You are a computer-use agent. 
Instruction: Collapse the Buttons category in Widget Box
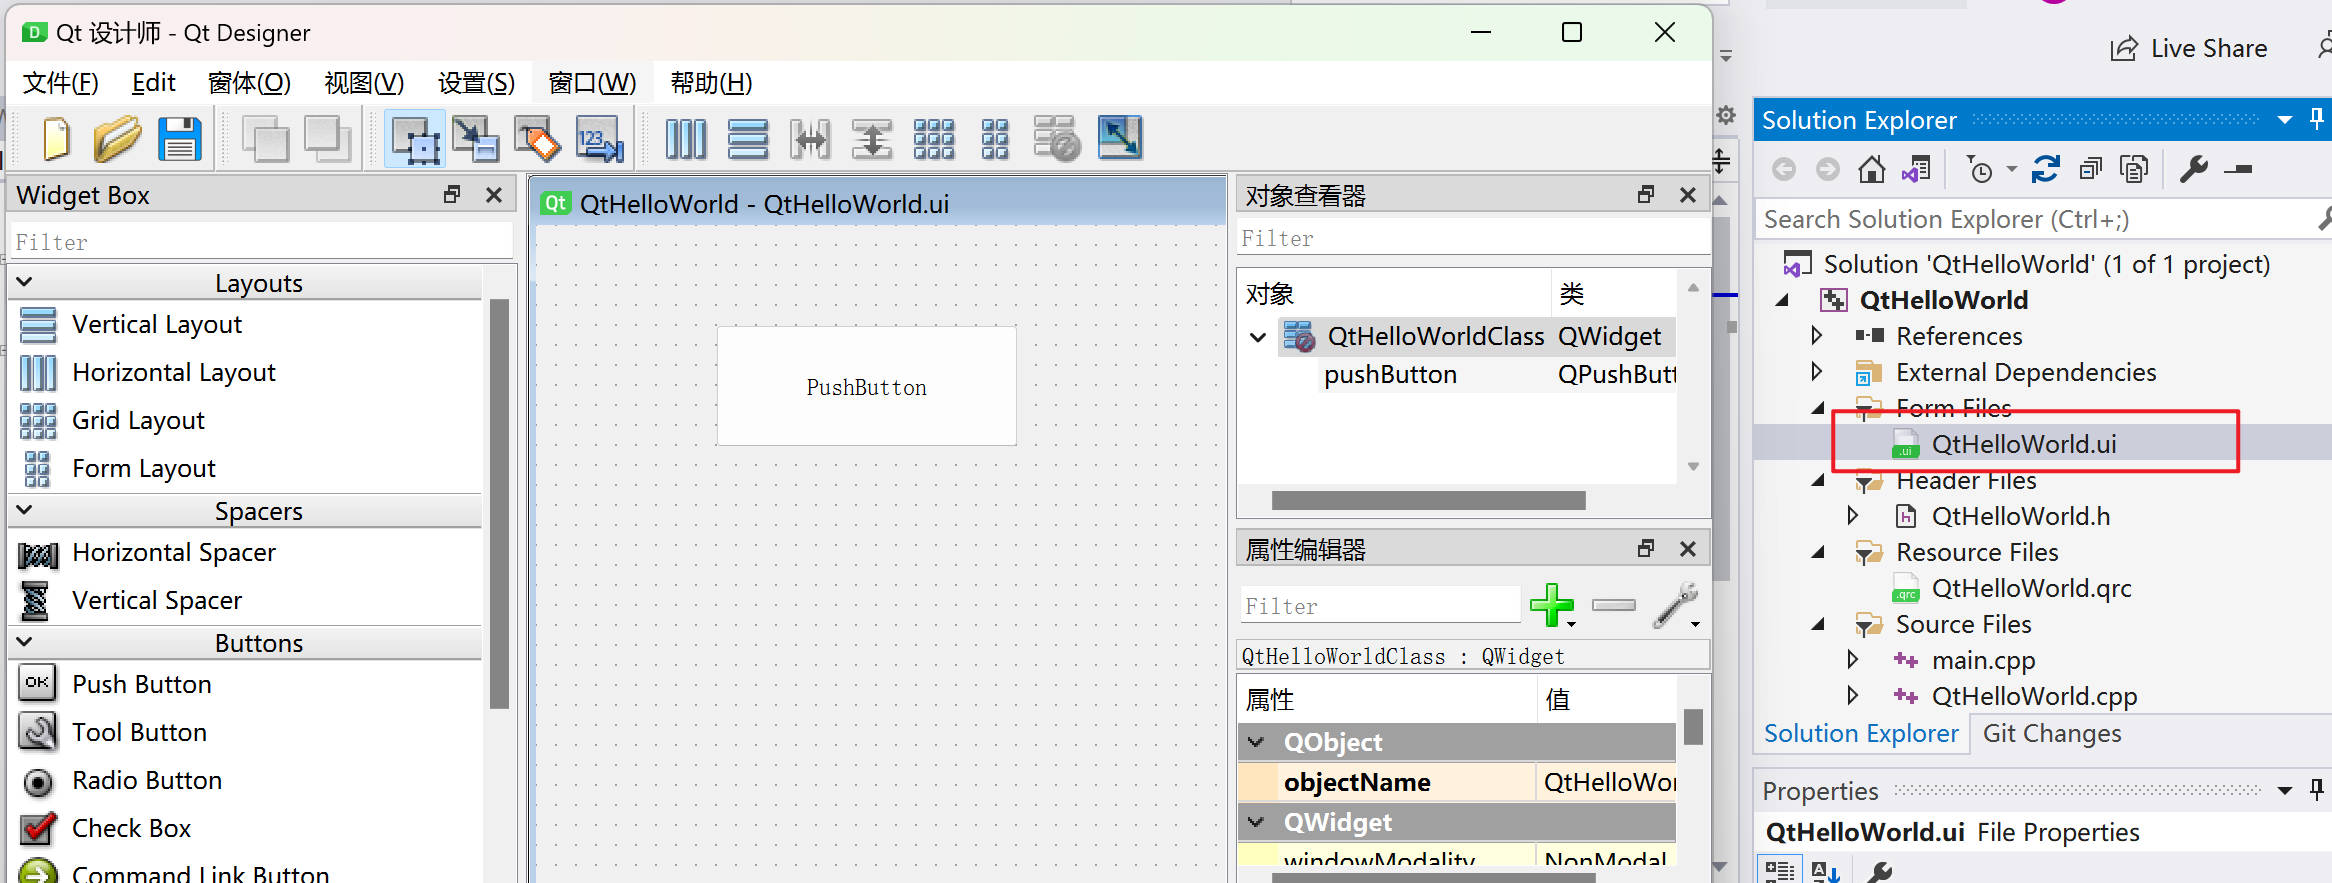pos(25,642)
